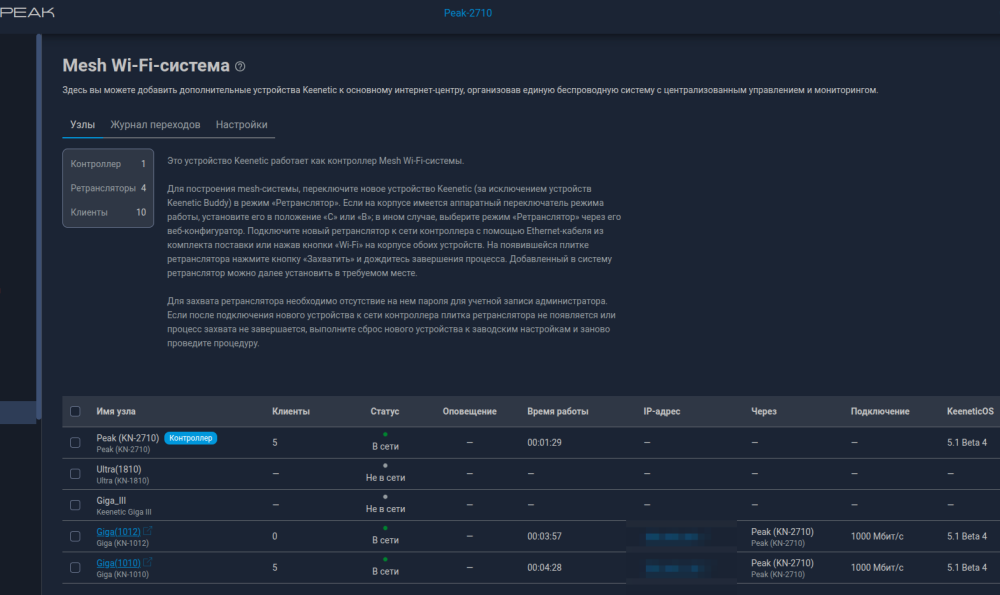Click the uptime value 00:03:57
This screenshot has width=1000, height=595.
(x=544, y=536)
